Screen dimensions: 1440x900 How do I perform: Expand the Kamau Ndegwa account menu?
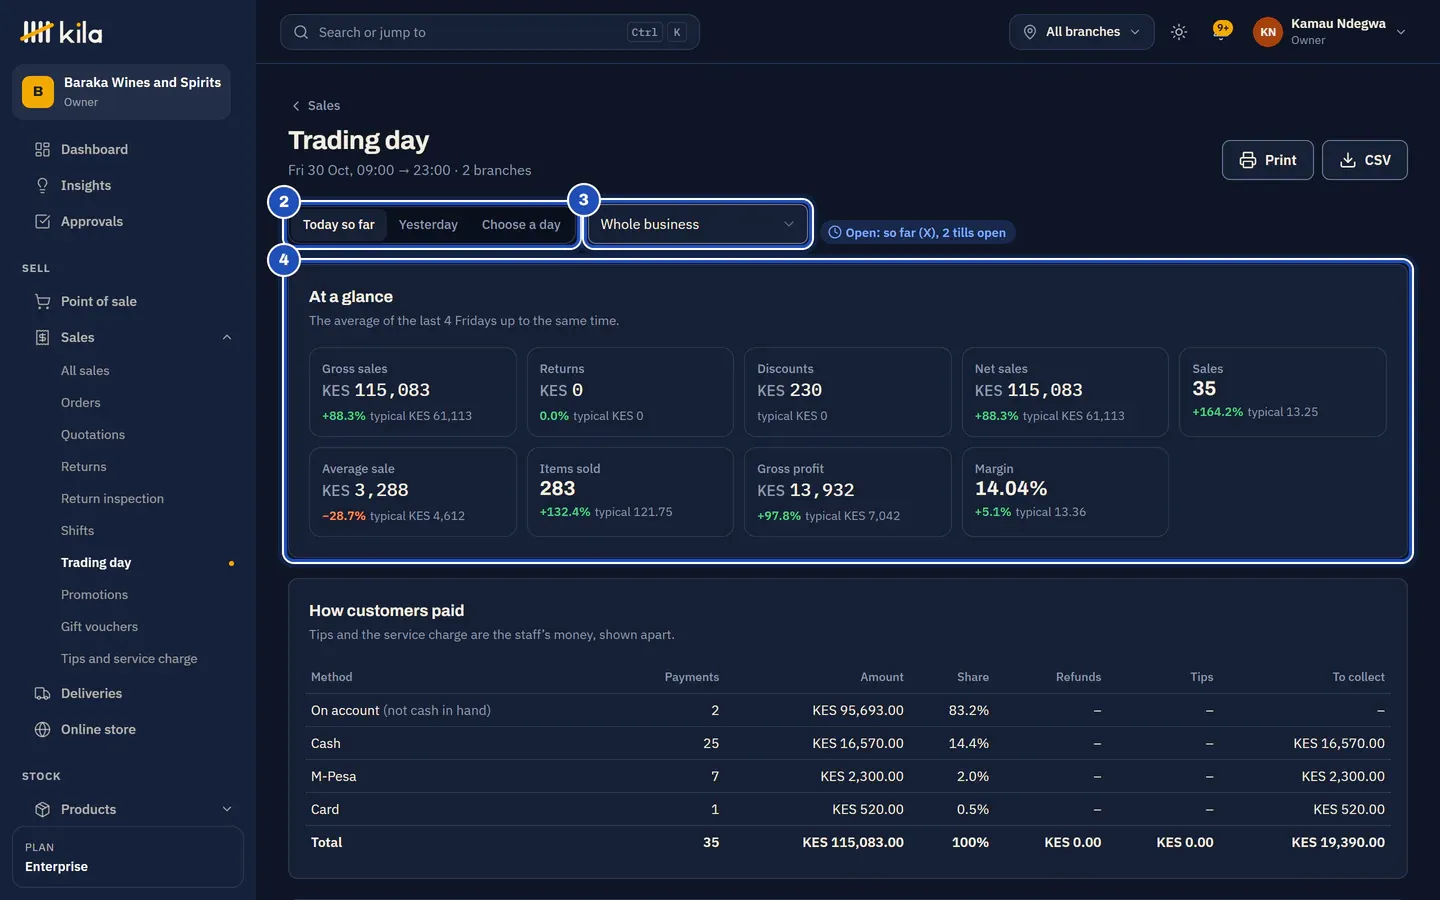click(x=1330, y=32)
